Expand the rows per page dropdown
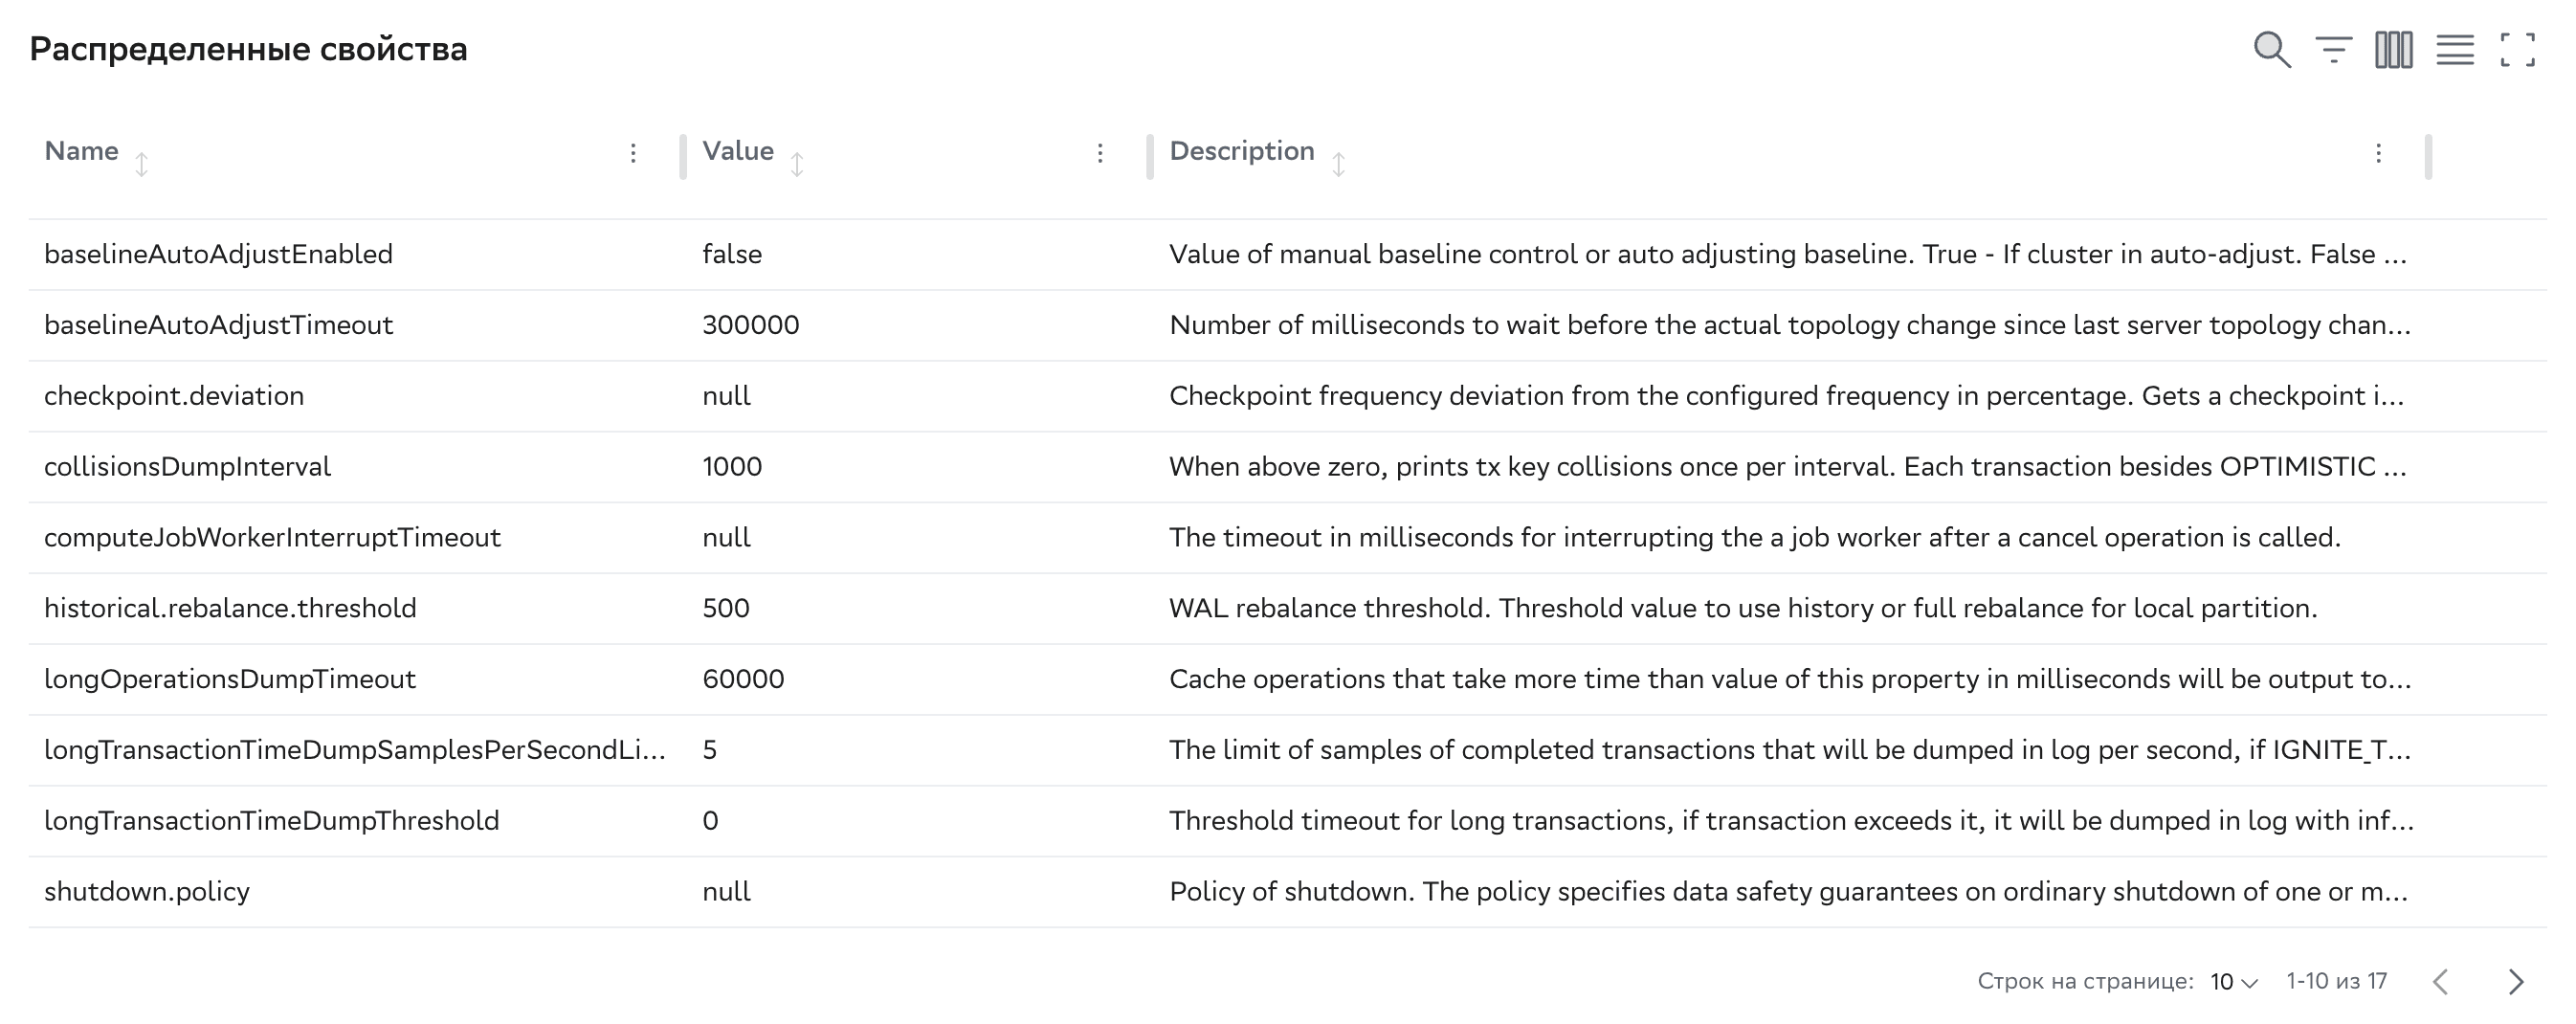This screenshot has height=1024, width=2576. (x=2234, y=982)
